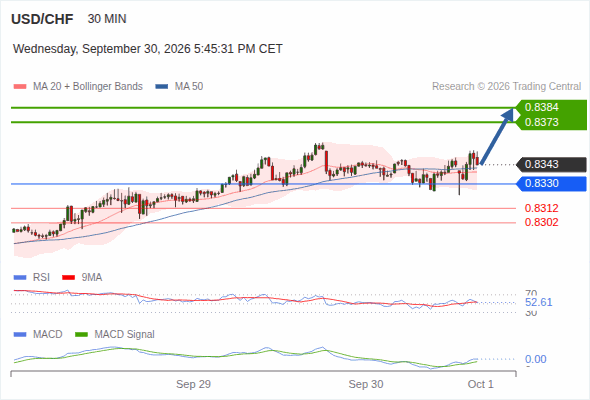Click the 9MA red legend swatch

[x=68, y=278]
